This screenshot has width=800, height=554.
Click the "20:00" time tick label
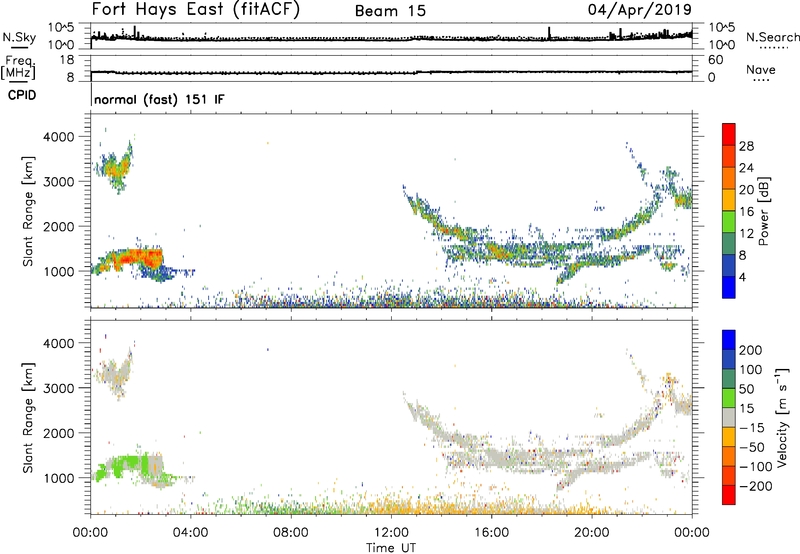(592, 533)
